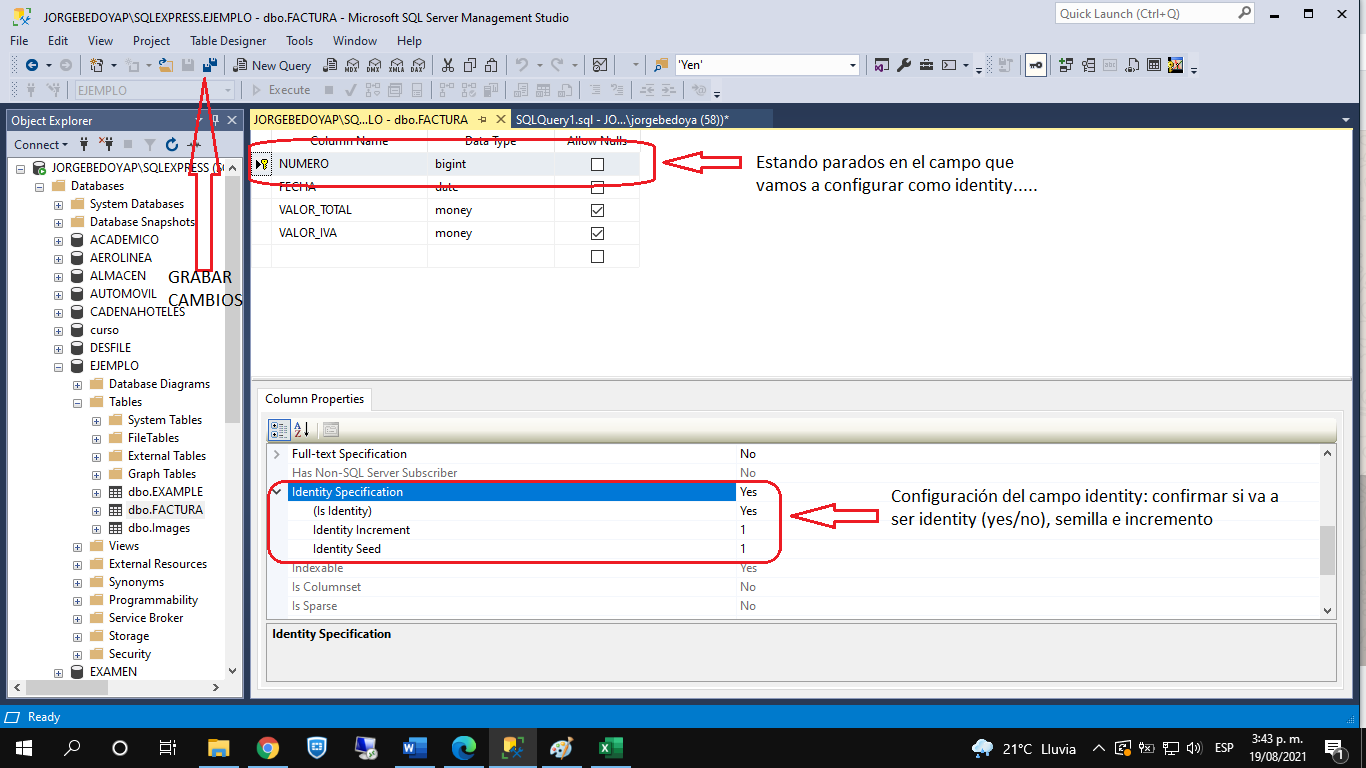Expand the ACADEMICO database node

pyautogui.click(x=58, y=240)
